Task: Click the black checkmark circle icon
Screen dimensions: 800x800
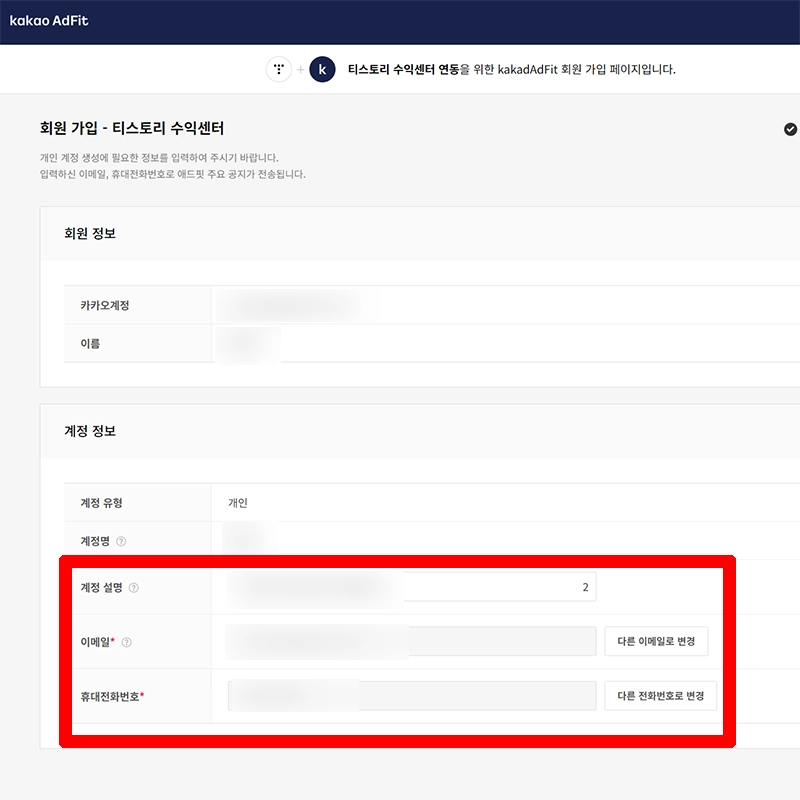Action: pyautogui.click(x=790, y=129)
